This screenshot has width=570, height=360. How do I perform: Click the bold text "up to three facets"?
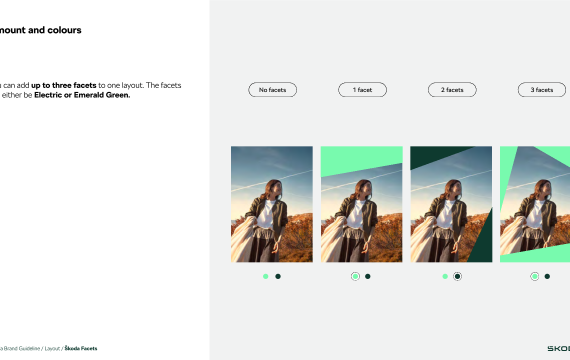64,85
